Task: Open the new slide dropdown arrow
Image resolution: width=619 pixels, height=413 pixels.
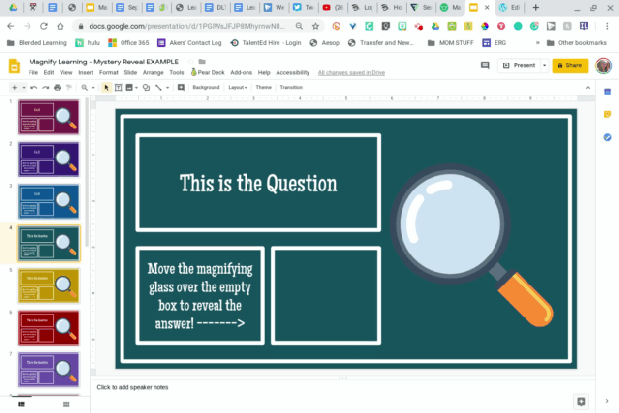Action: click(x=22, y=88)
